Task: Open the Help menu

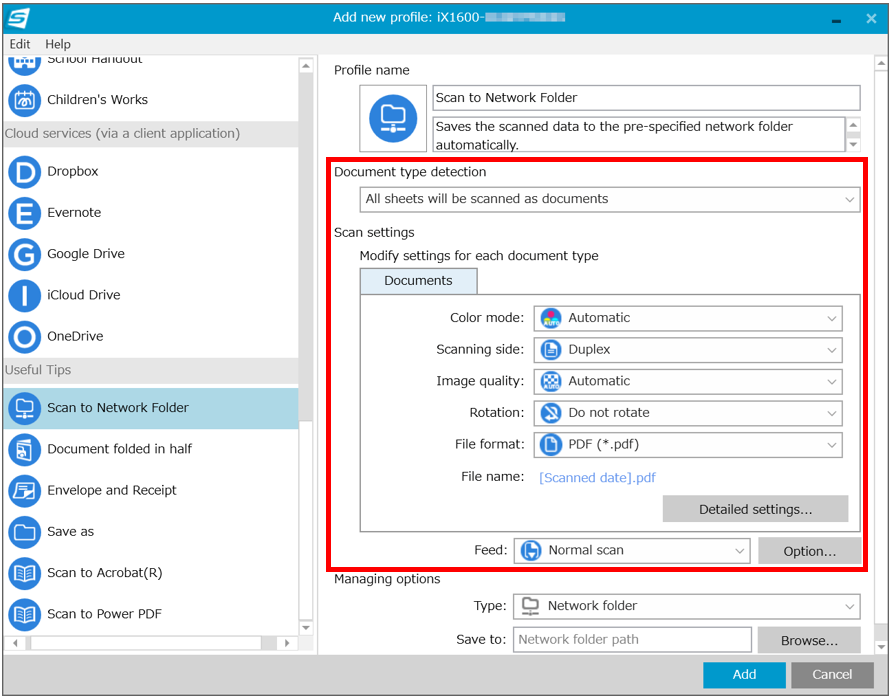Action: 58,44
